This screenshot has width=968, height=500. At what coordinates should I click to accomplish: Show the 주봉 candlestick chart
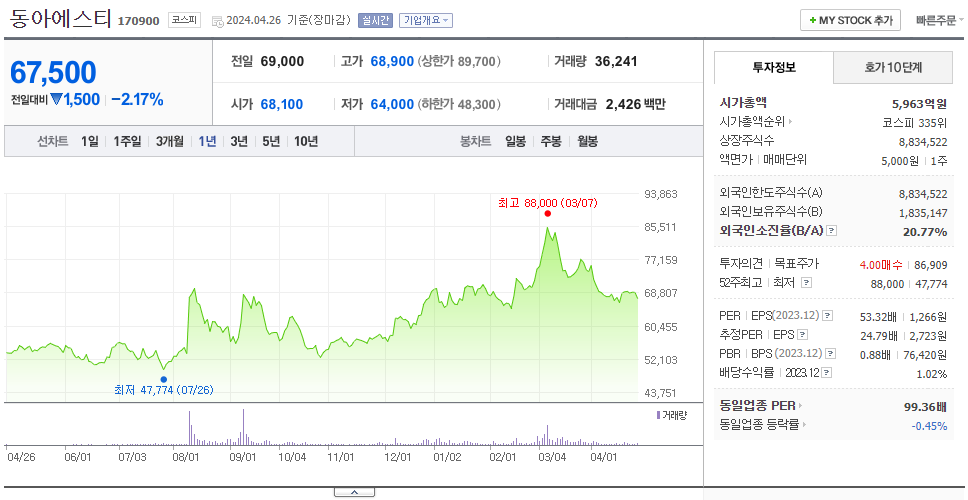[x=551, y=141]
